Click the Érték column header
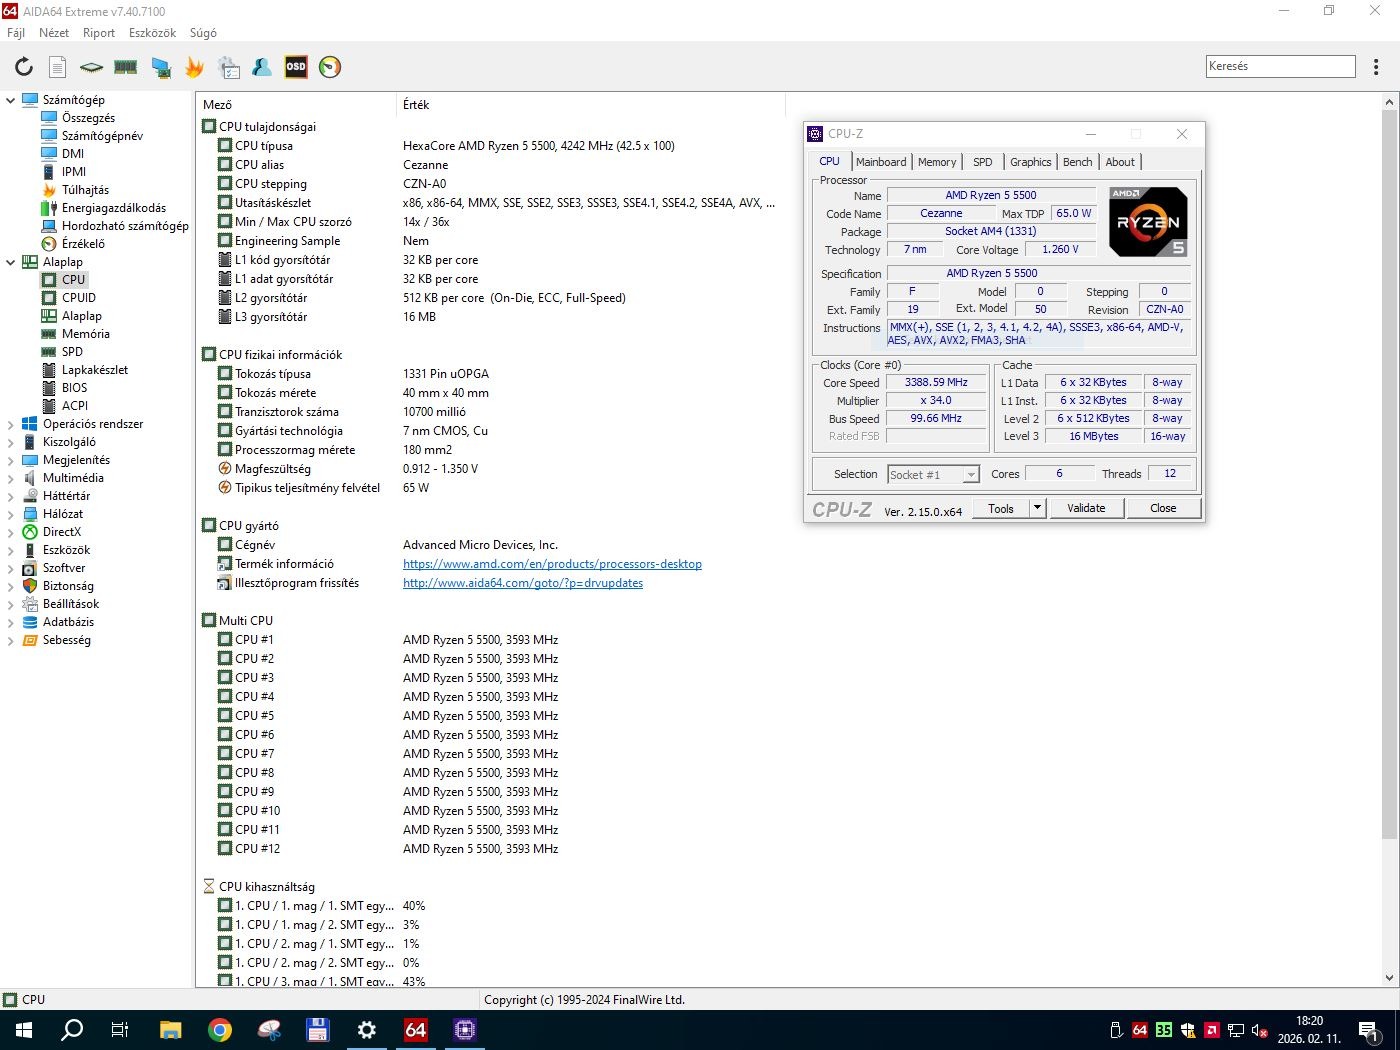The width and height of the screenshot is (1400, 1050). point(590,105)
